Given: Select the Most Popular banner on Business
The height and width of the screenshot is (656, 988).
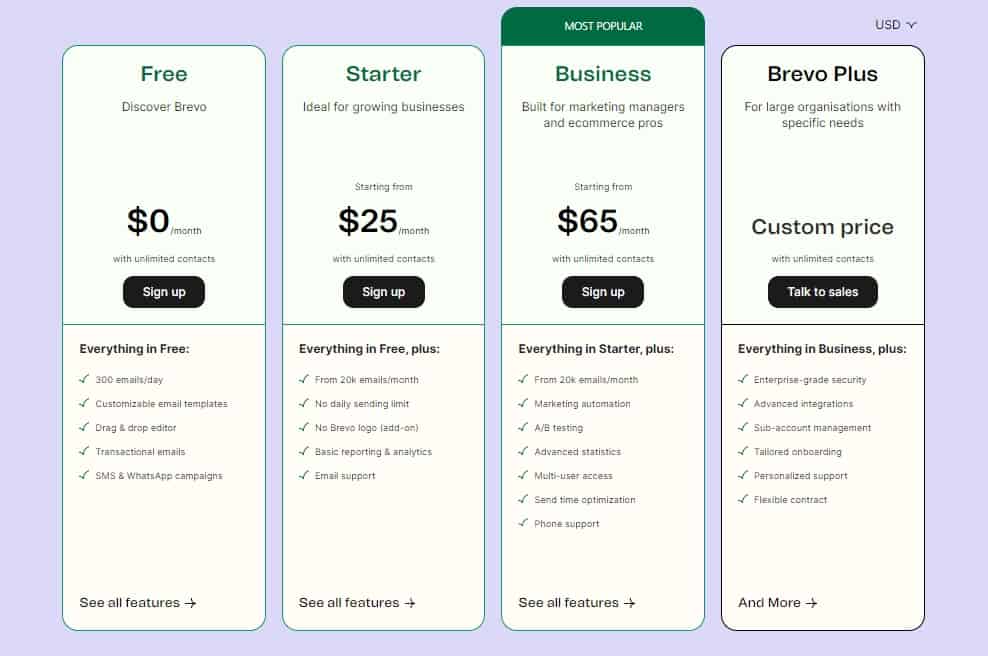Looking at the screenshot, I should pyautogui.click(x=603, y=26).
